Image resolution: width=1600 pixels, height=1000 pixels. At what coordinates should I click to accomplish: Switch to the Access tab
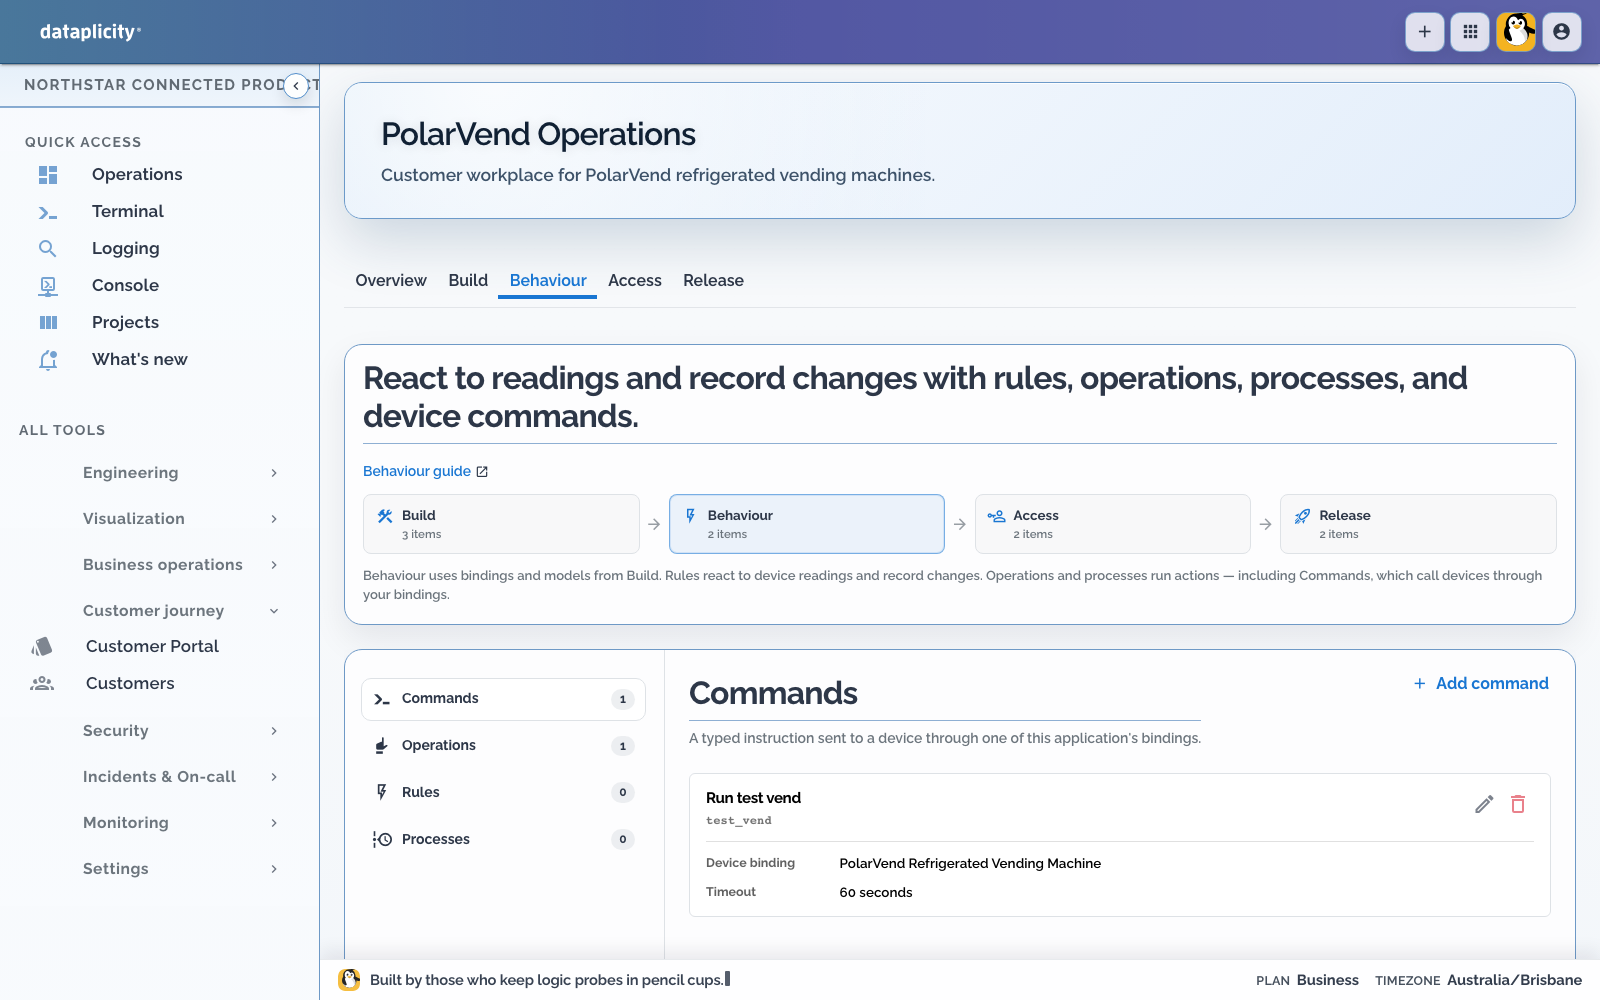pyautogui.click(x=635, y=281)
